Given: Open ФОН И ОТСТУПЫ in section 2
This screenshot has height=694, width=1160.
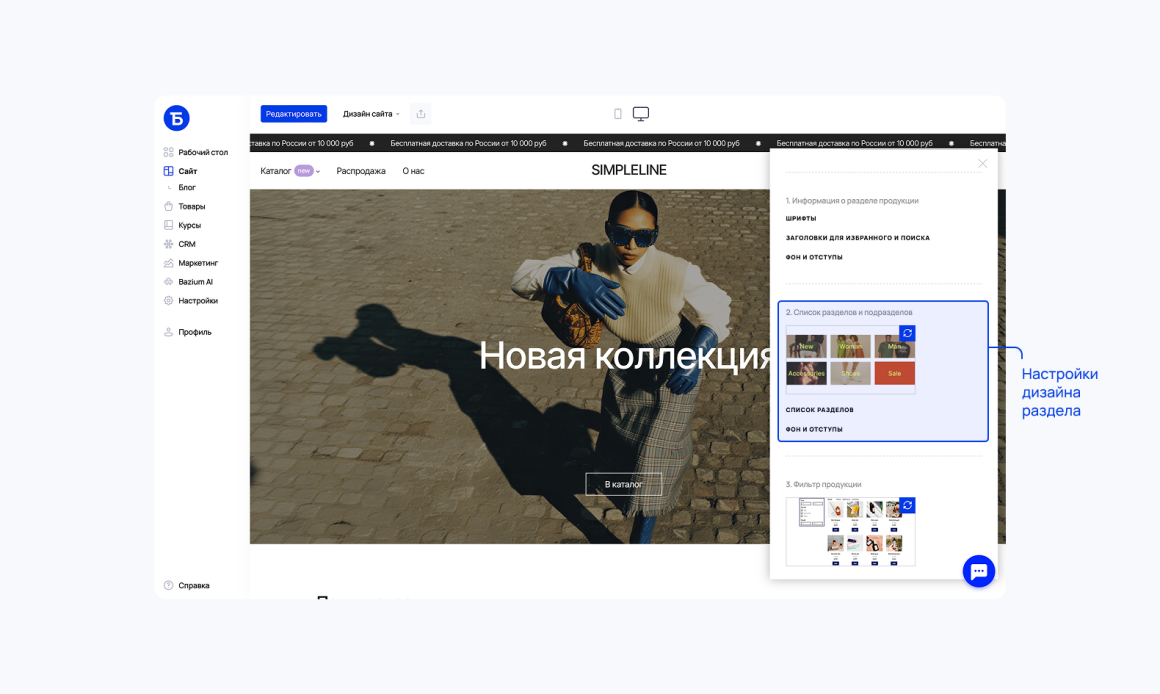Looking at the screenshot, I should (x=814, y=429).
